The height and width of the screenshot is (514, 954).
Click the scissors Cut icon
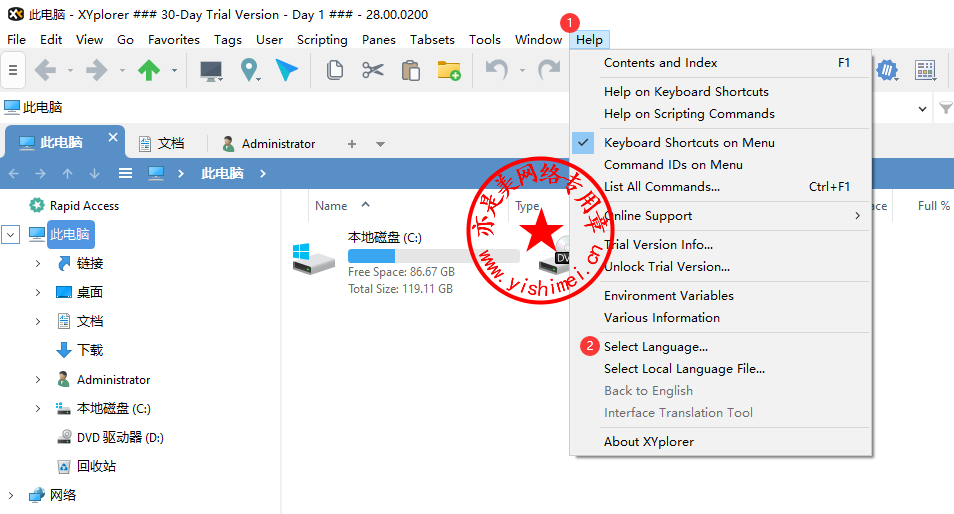tap(373, 70)
